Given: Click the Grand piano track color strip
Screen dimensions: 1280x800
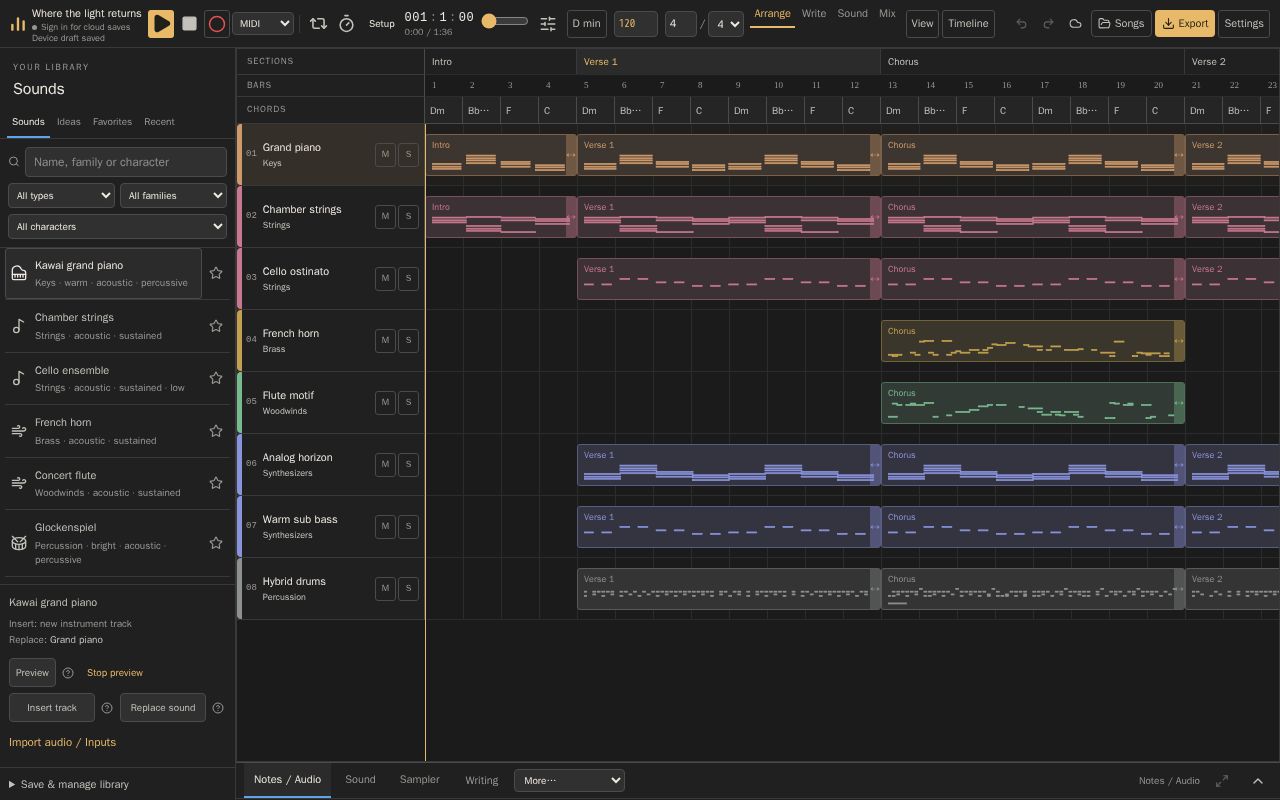Looking at the screenshot, I should pyautogui.click(x=239, y=154).
